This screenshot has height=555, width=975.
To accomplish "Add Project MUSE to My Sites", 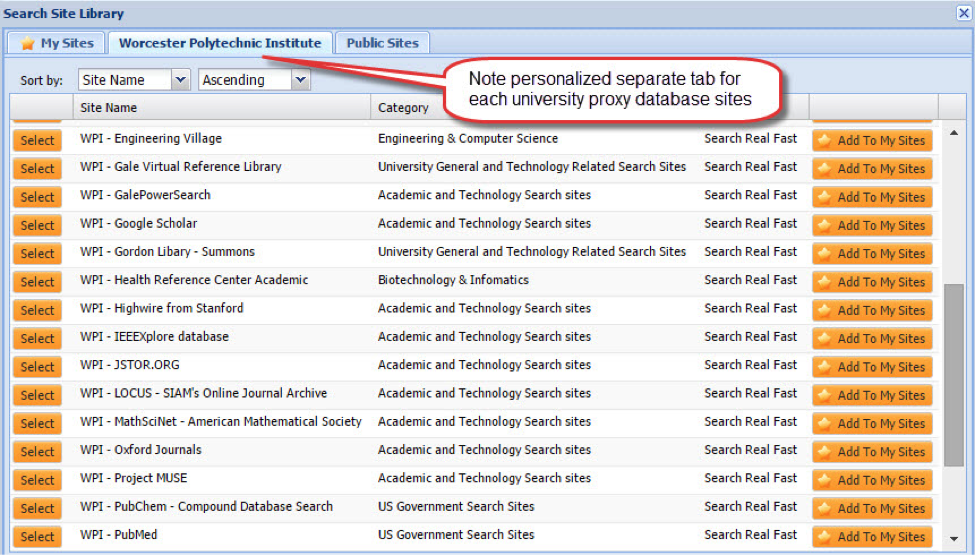I will pyautogui.click(x=872, y=480).
